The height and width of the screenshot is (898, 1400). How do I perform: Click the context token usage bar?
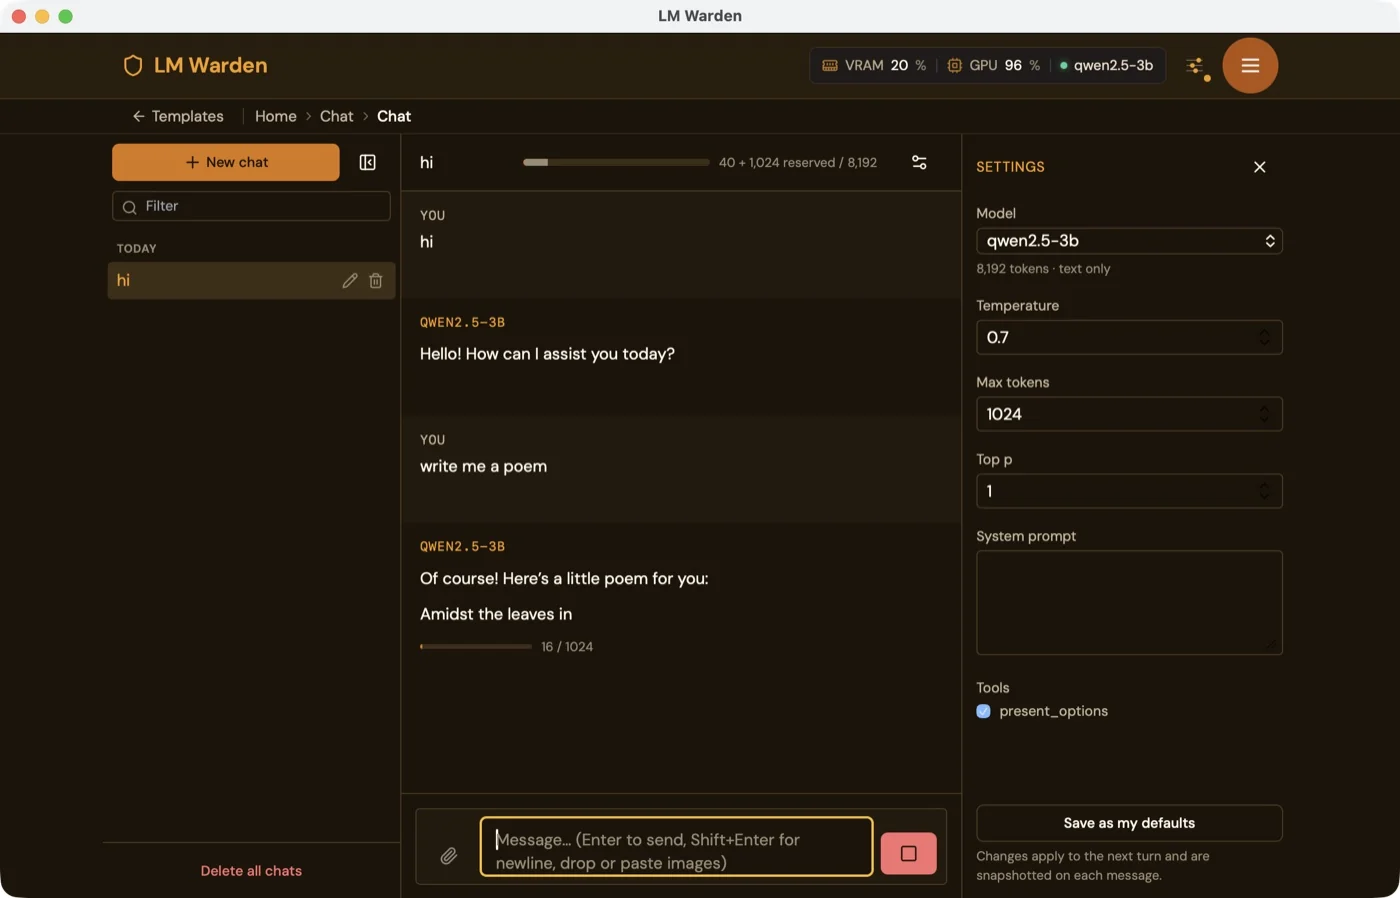pos(616,162)
